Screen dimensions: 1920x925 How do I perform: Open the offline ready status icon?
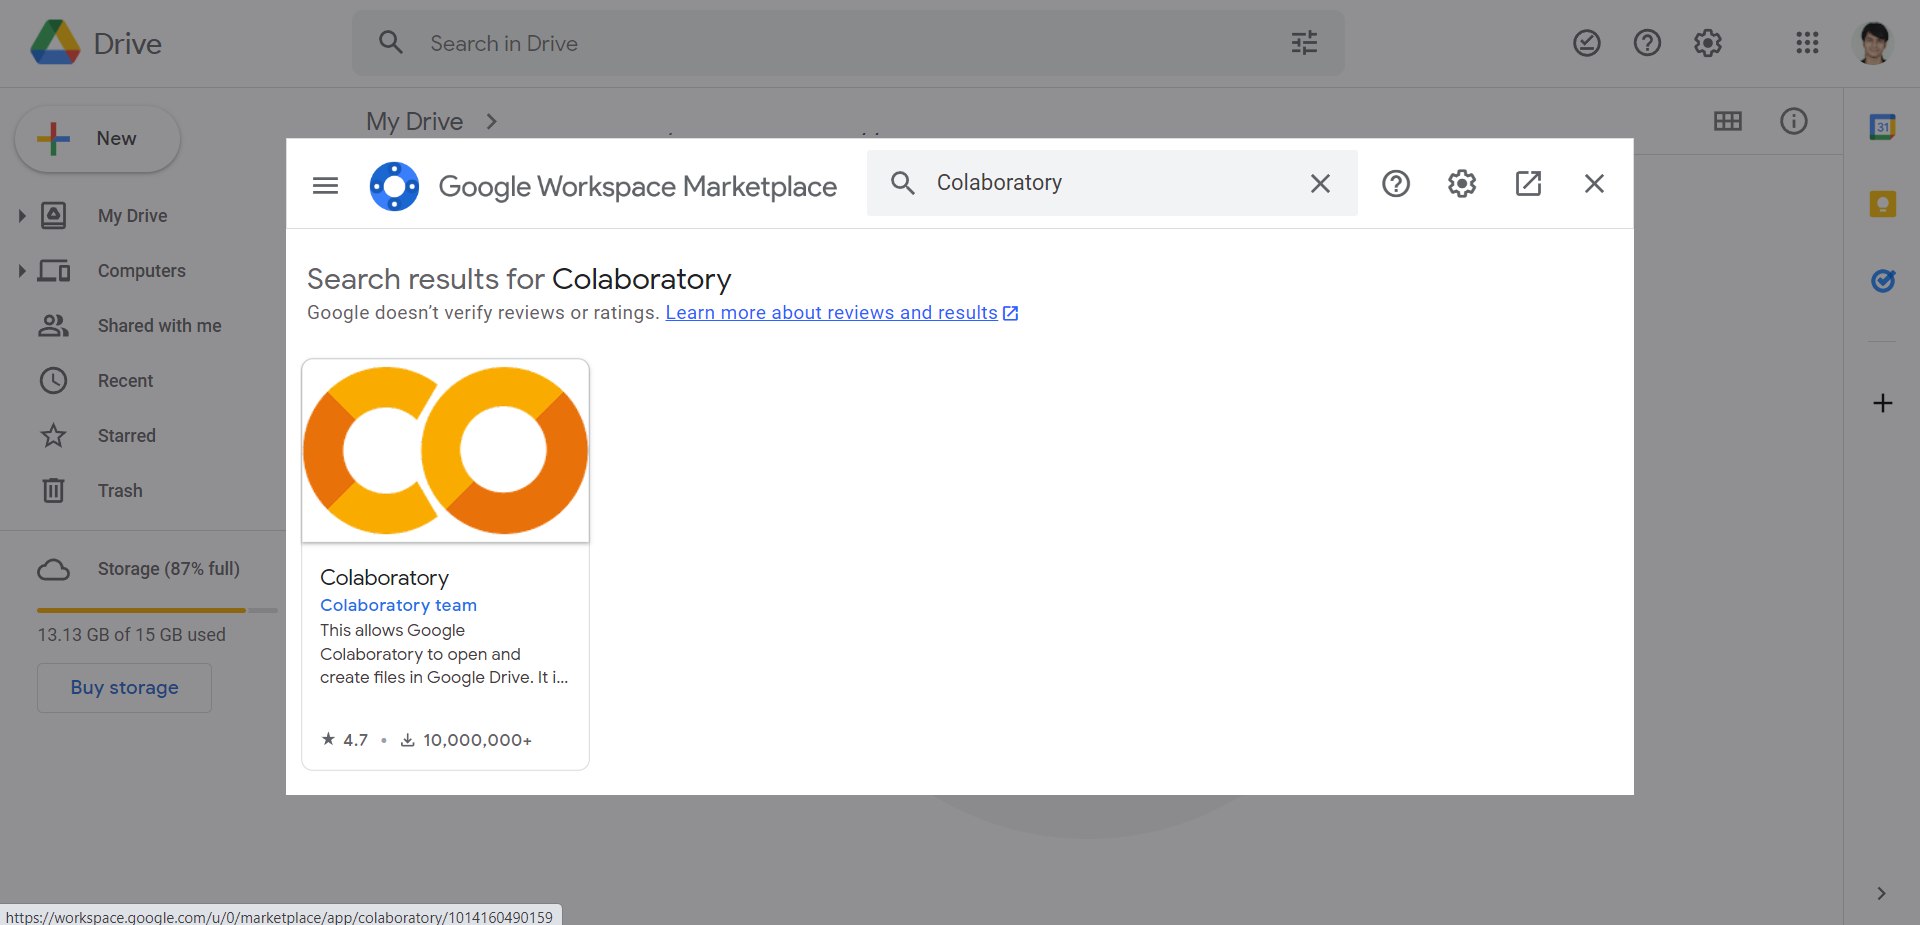click(x=1587, y=43)
